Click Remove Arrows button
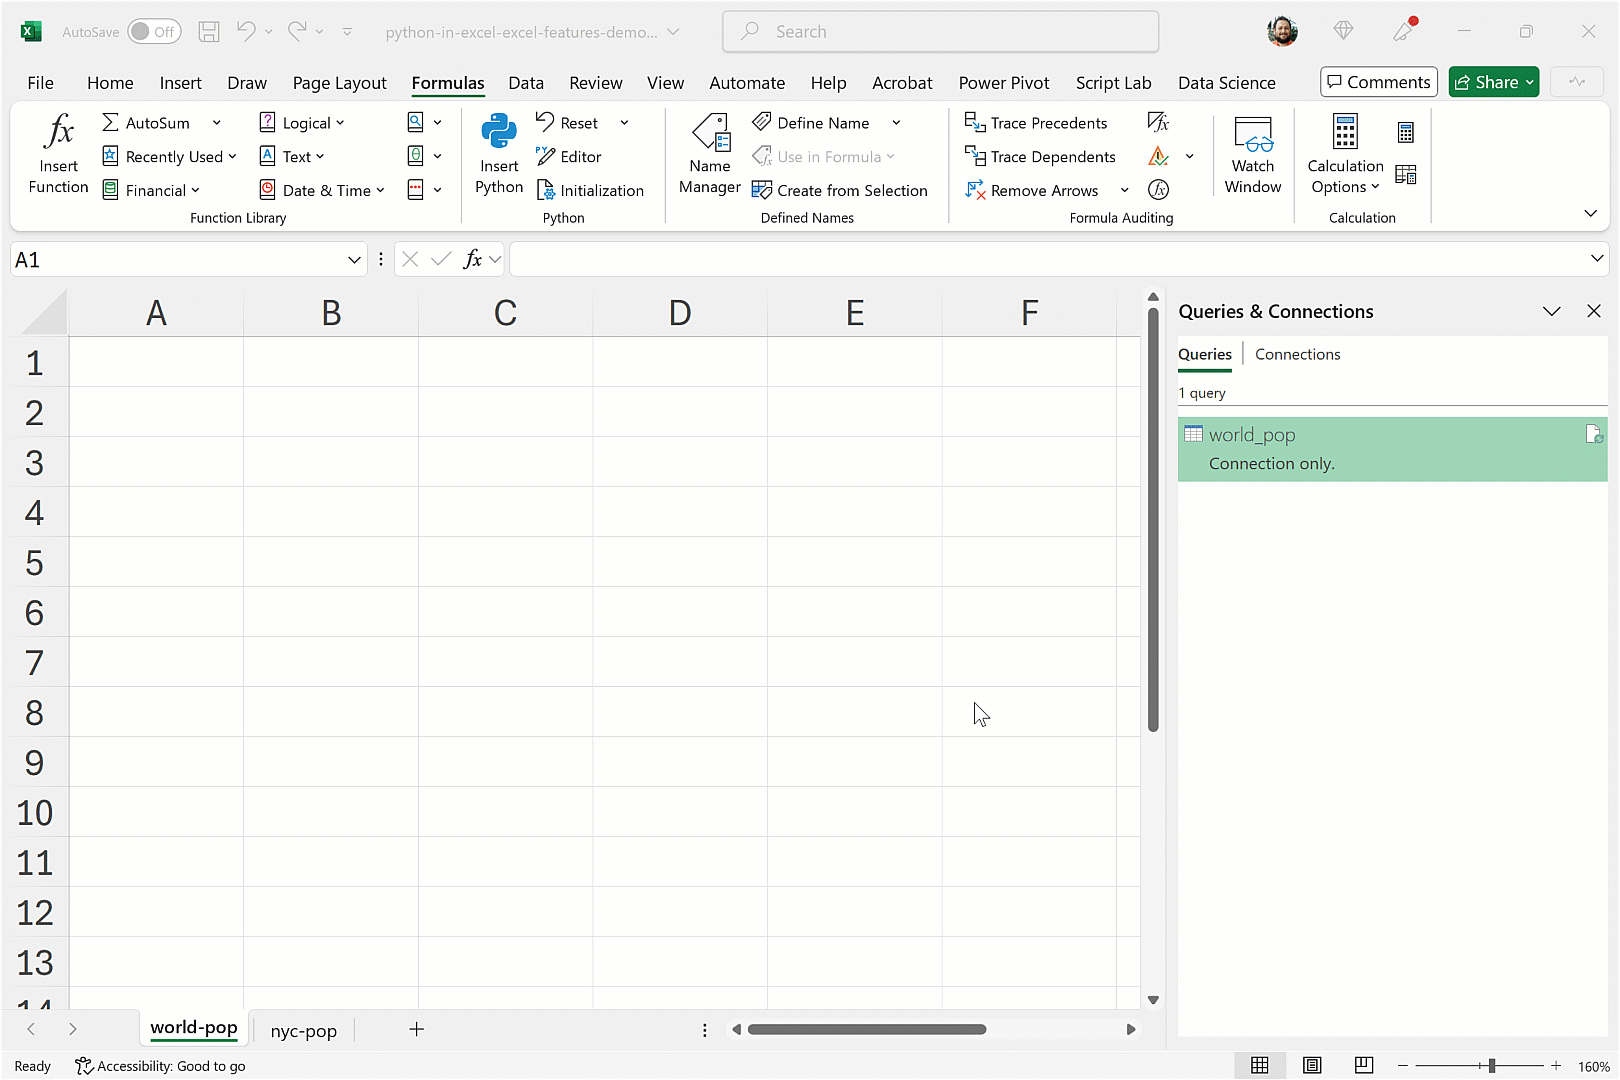This screenshot has height=1080, width=1620. click(1033, 190)
